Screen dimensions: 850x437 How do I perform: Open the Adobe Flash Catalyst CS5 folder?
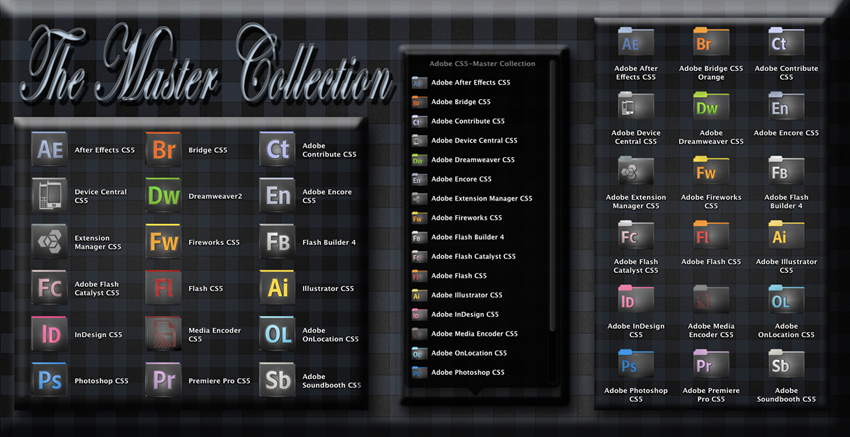[636, 235]
